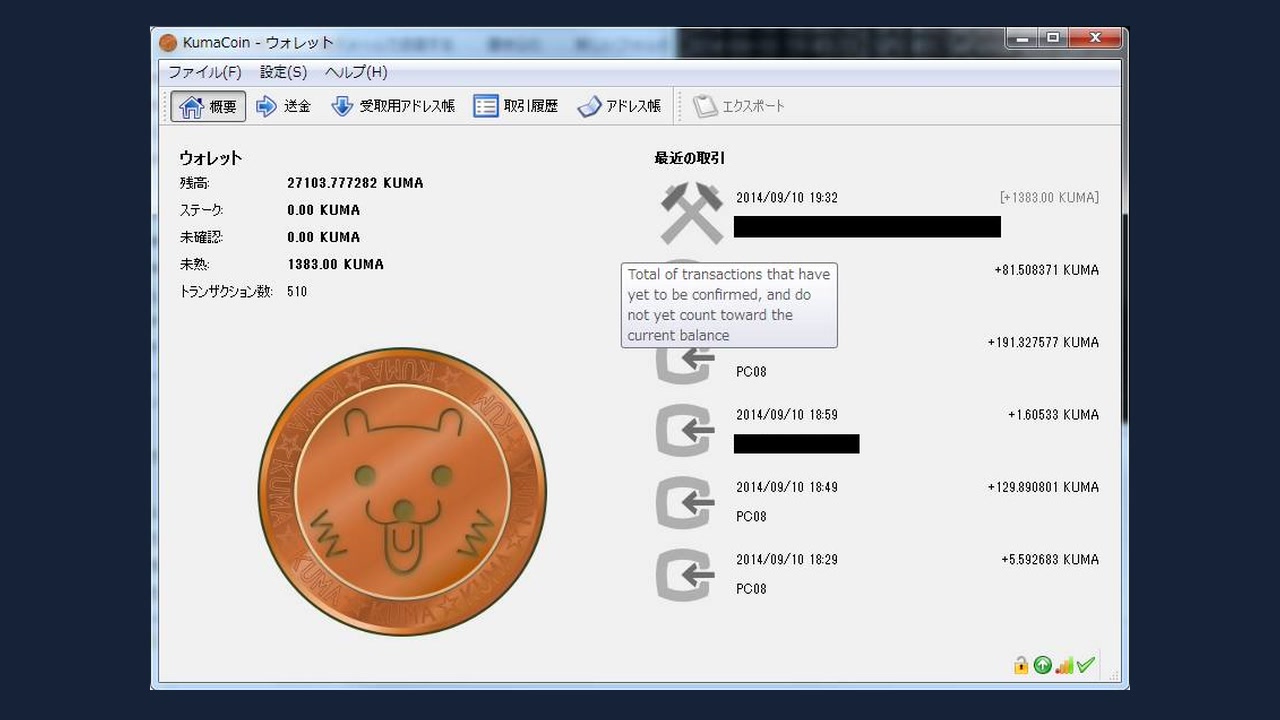
Task: Click the 未熟 immature label
Action: 194,264
